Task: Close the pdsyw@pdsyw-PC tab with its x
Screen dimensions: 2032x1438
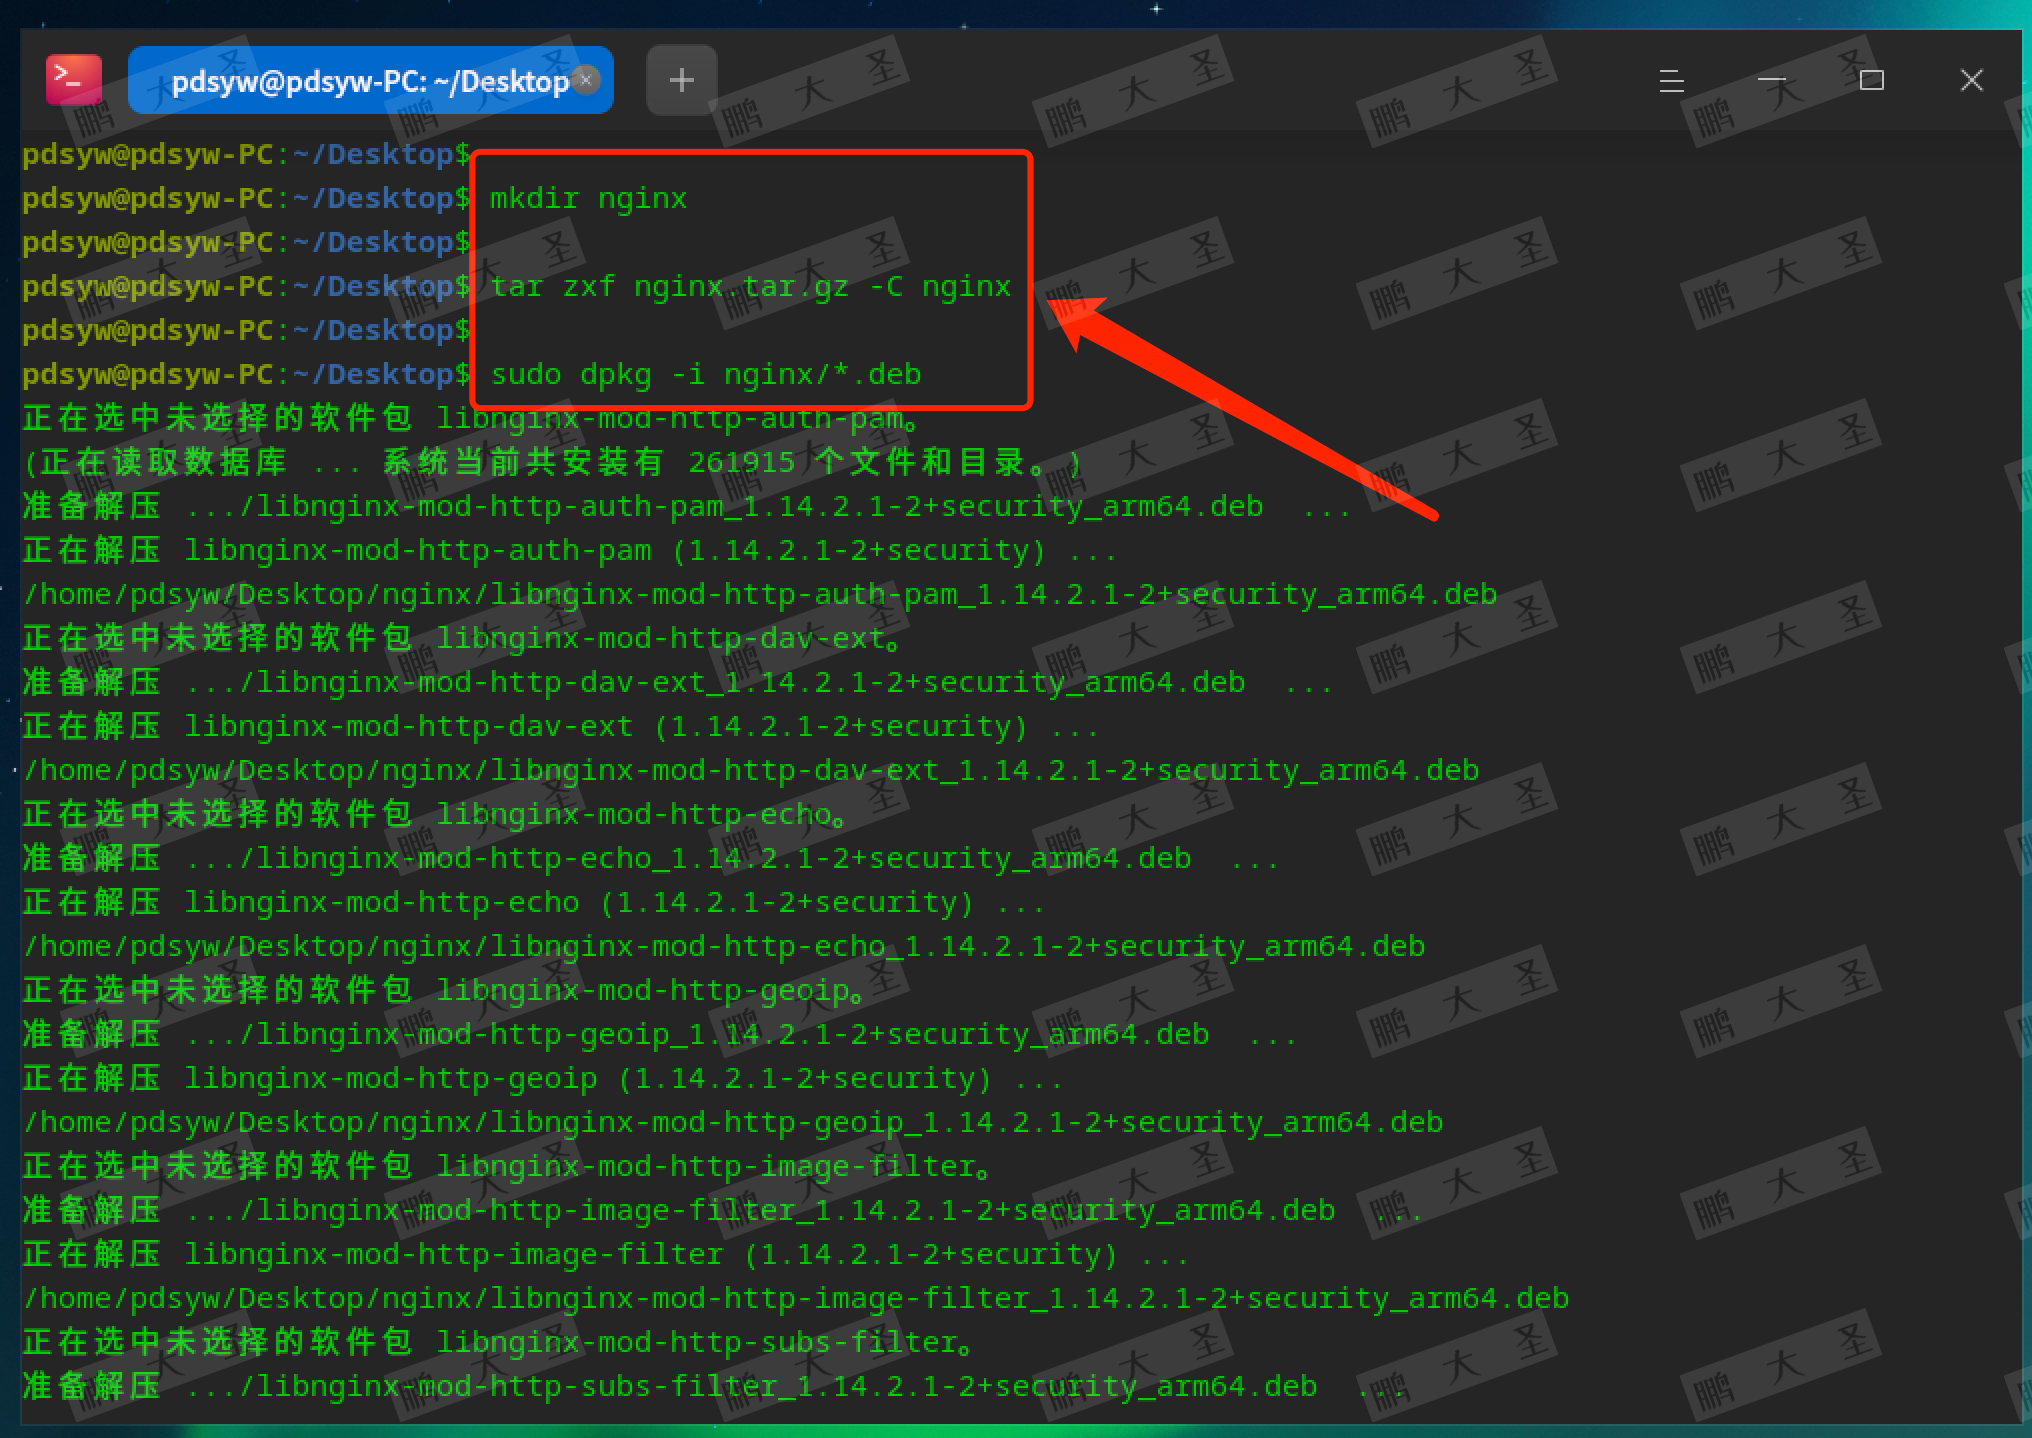Action: click(587, 79)
